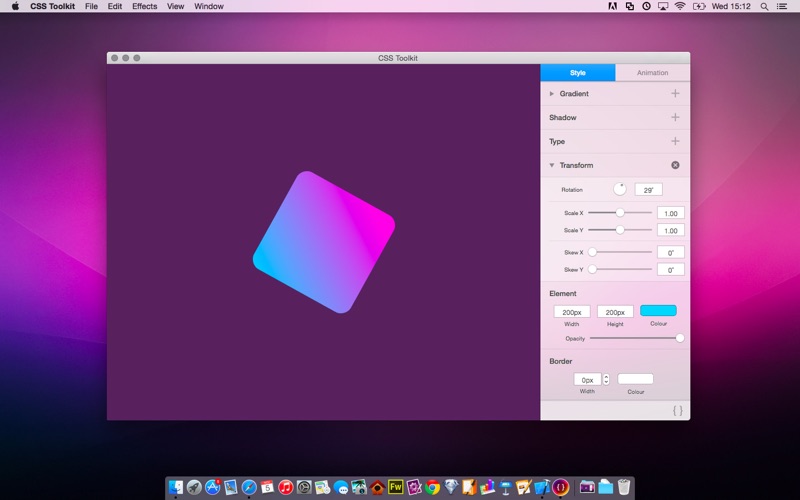Select the Style tab
The height and width of the screenshot is (500, 800).
578,73
